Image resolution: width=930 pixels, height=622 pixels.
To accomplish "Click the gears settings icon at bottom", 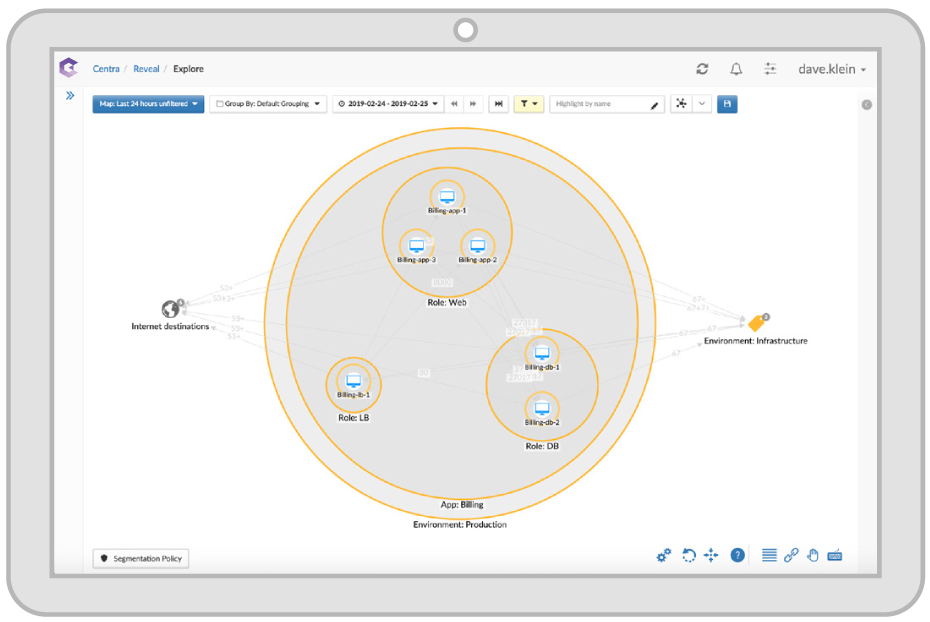I will [x=663, y=555].
